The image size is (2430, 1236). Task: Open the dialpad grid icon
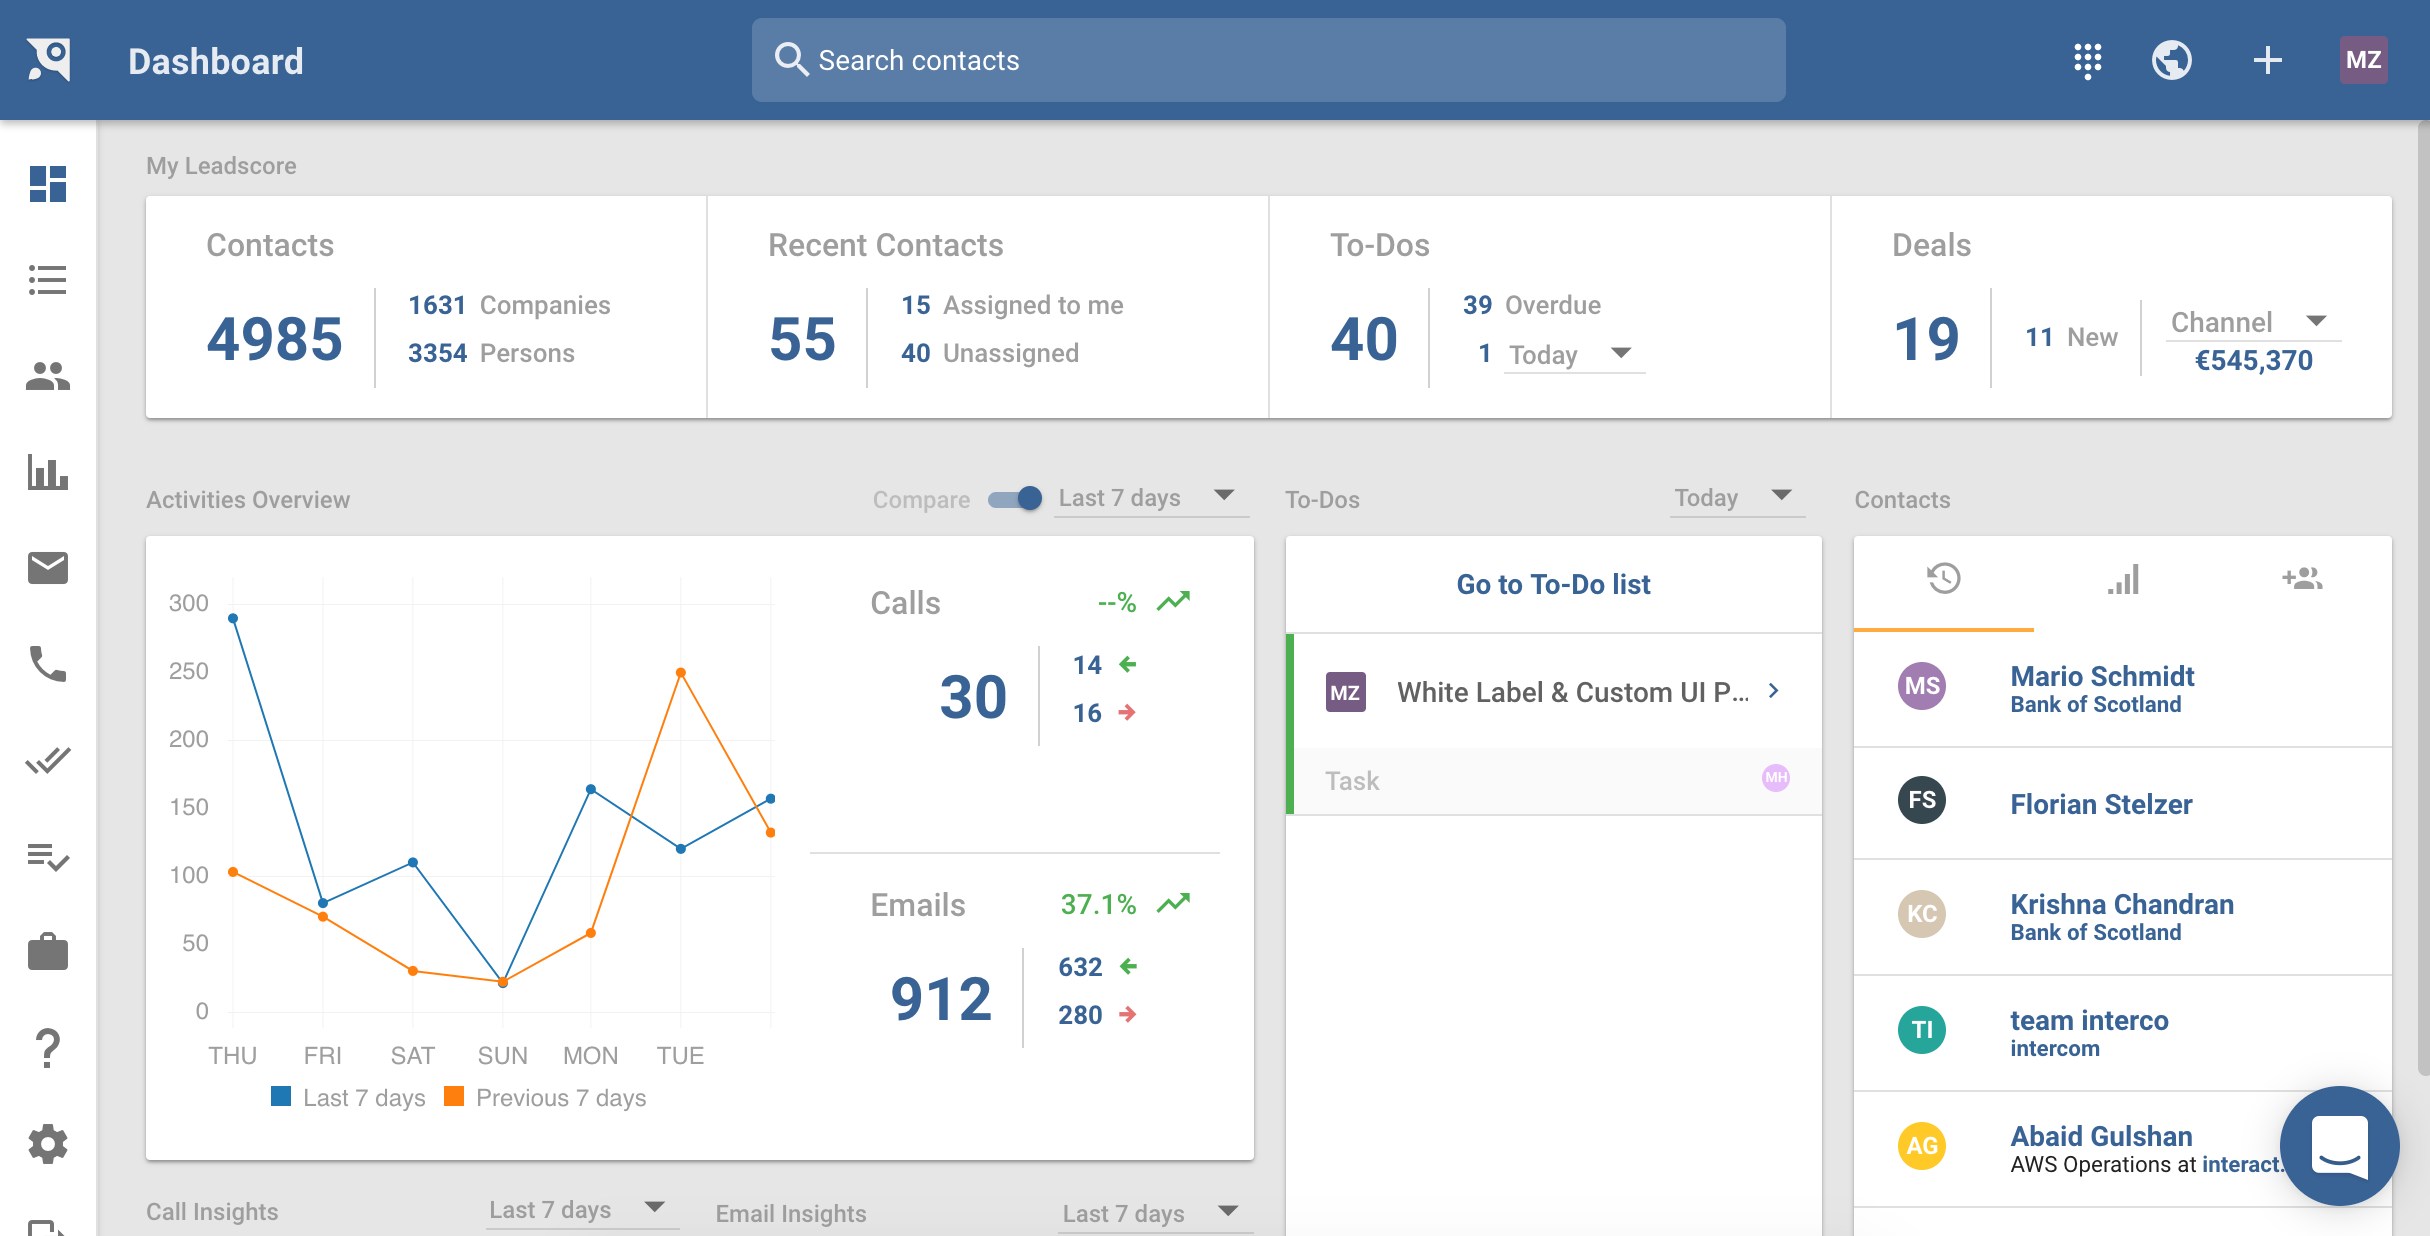point(2087,60)
